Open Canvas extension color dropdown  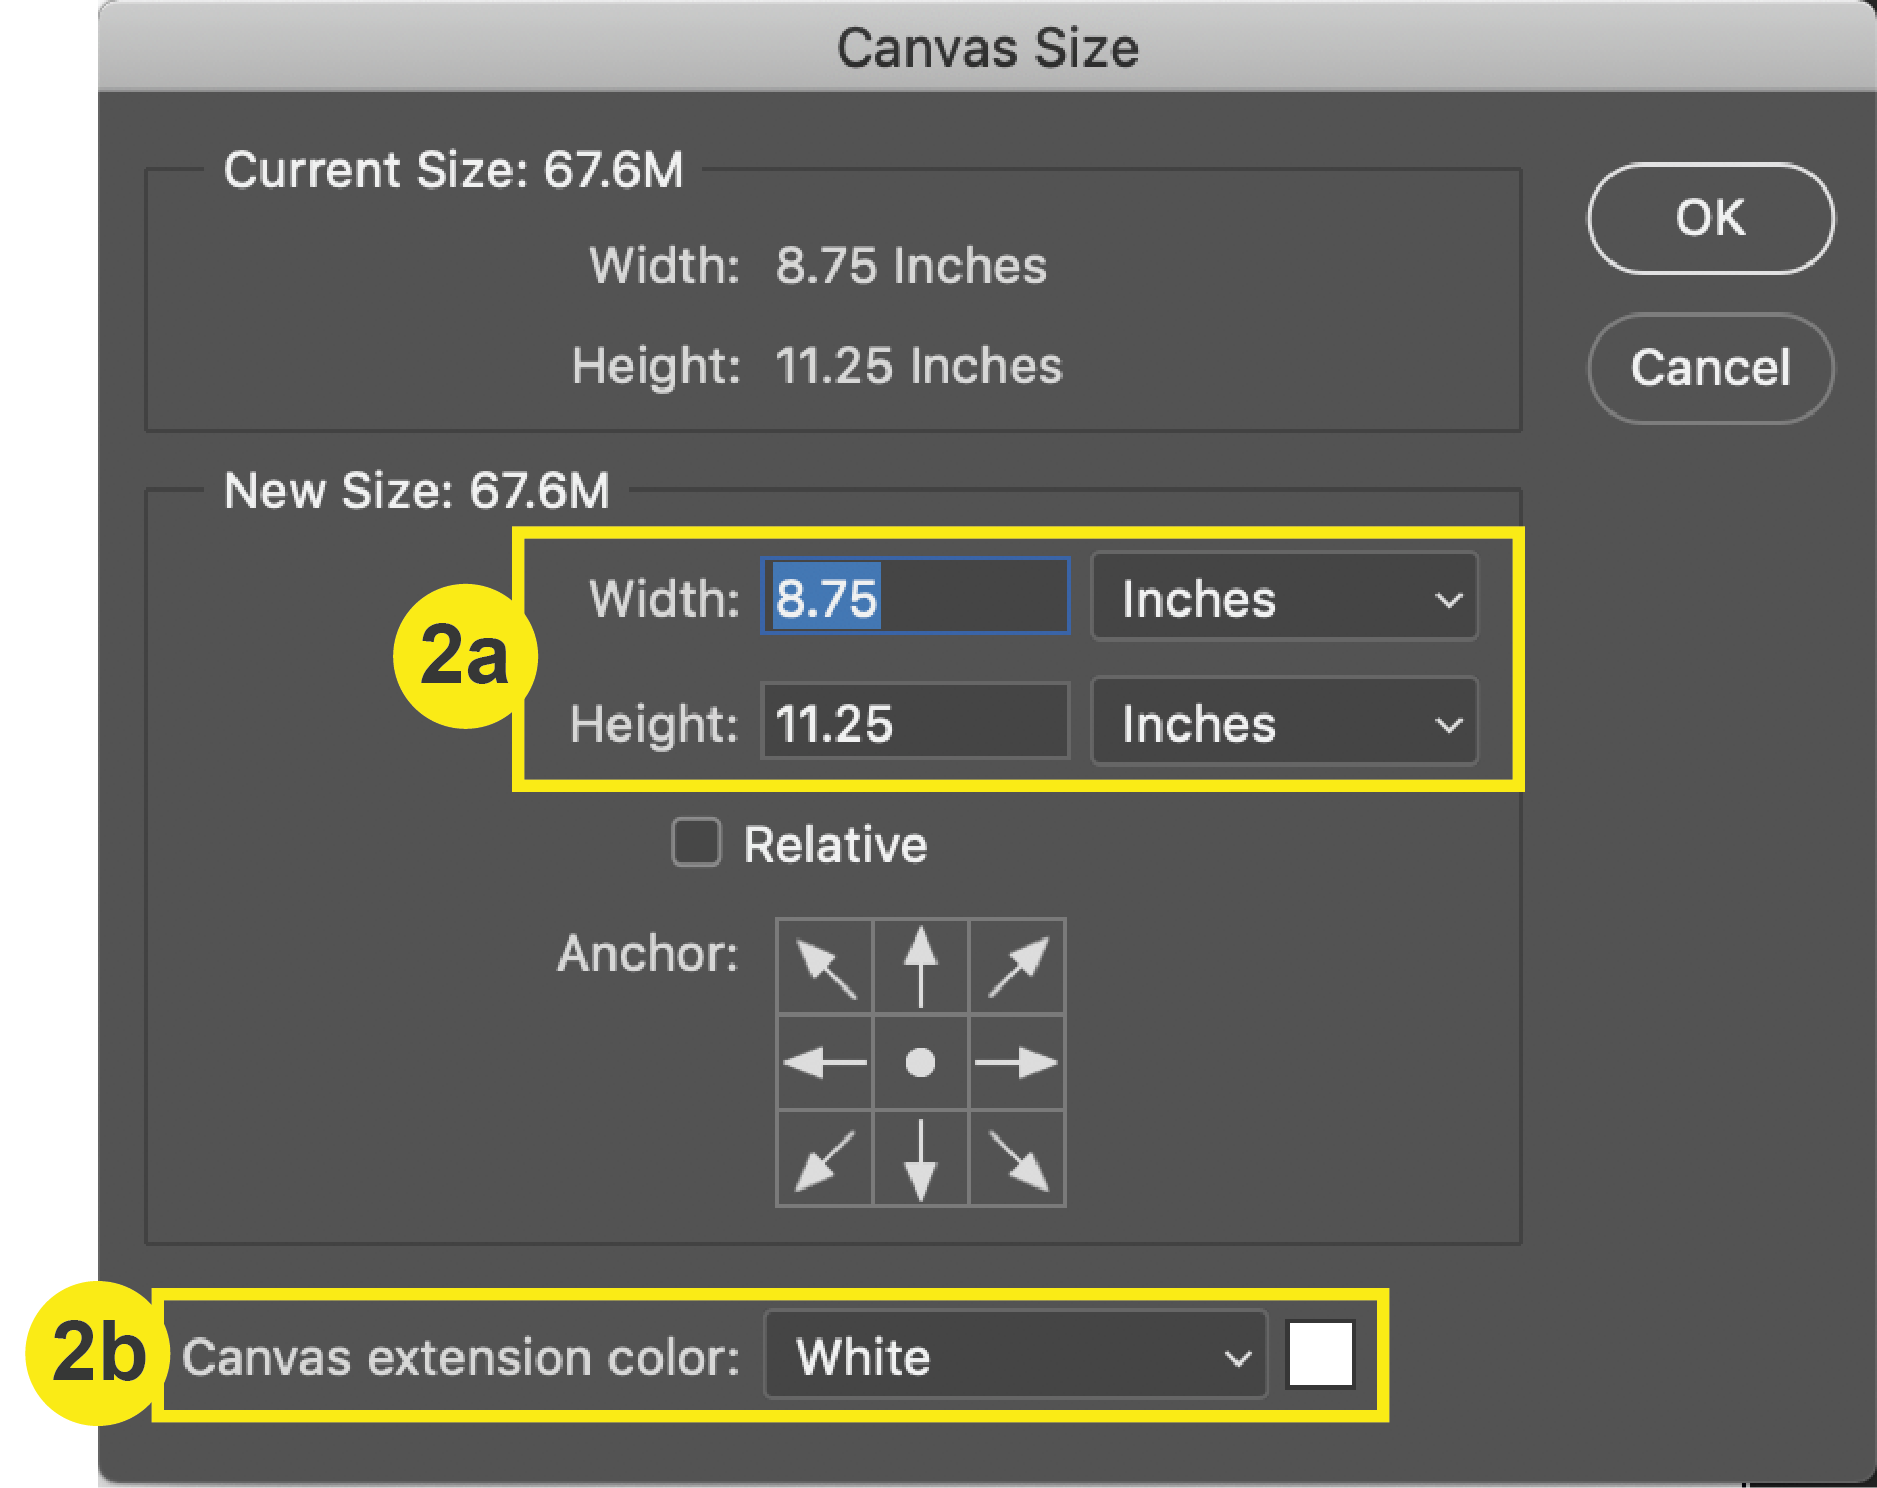tap(1016, 1356)
